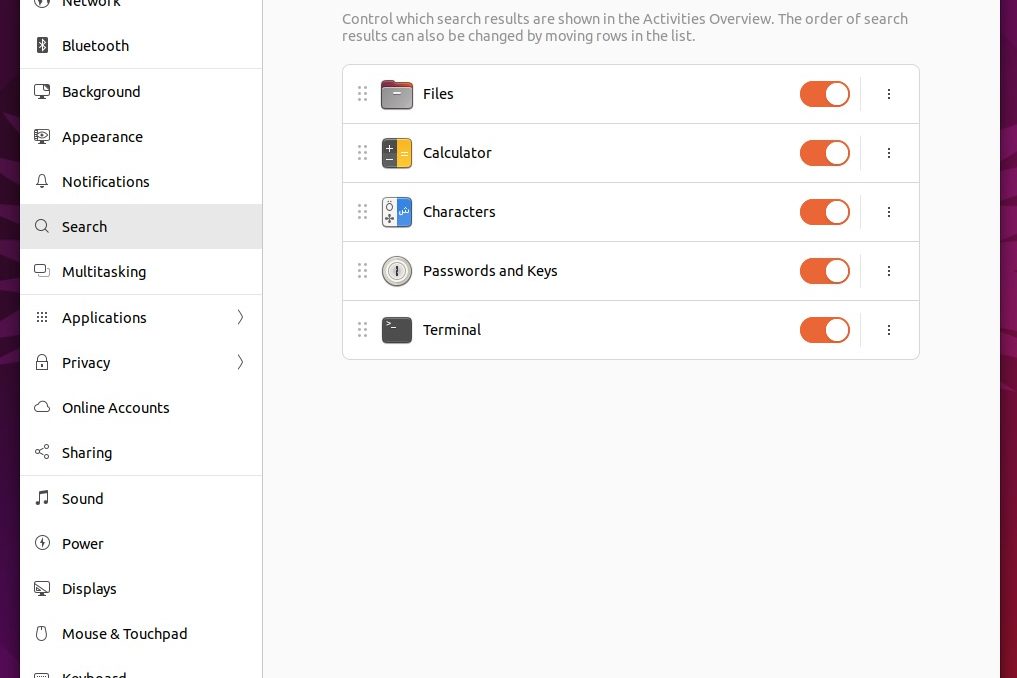Screen dimensions: 1017x678
Task: Open the Online Accounts settings
Action: [115, 407]
